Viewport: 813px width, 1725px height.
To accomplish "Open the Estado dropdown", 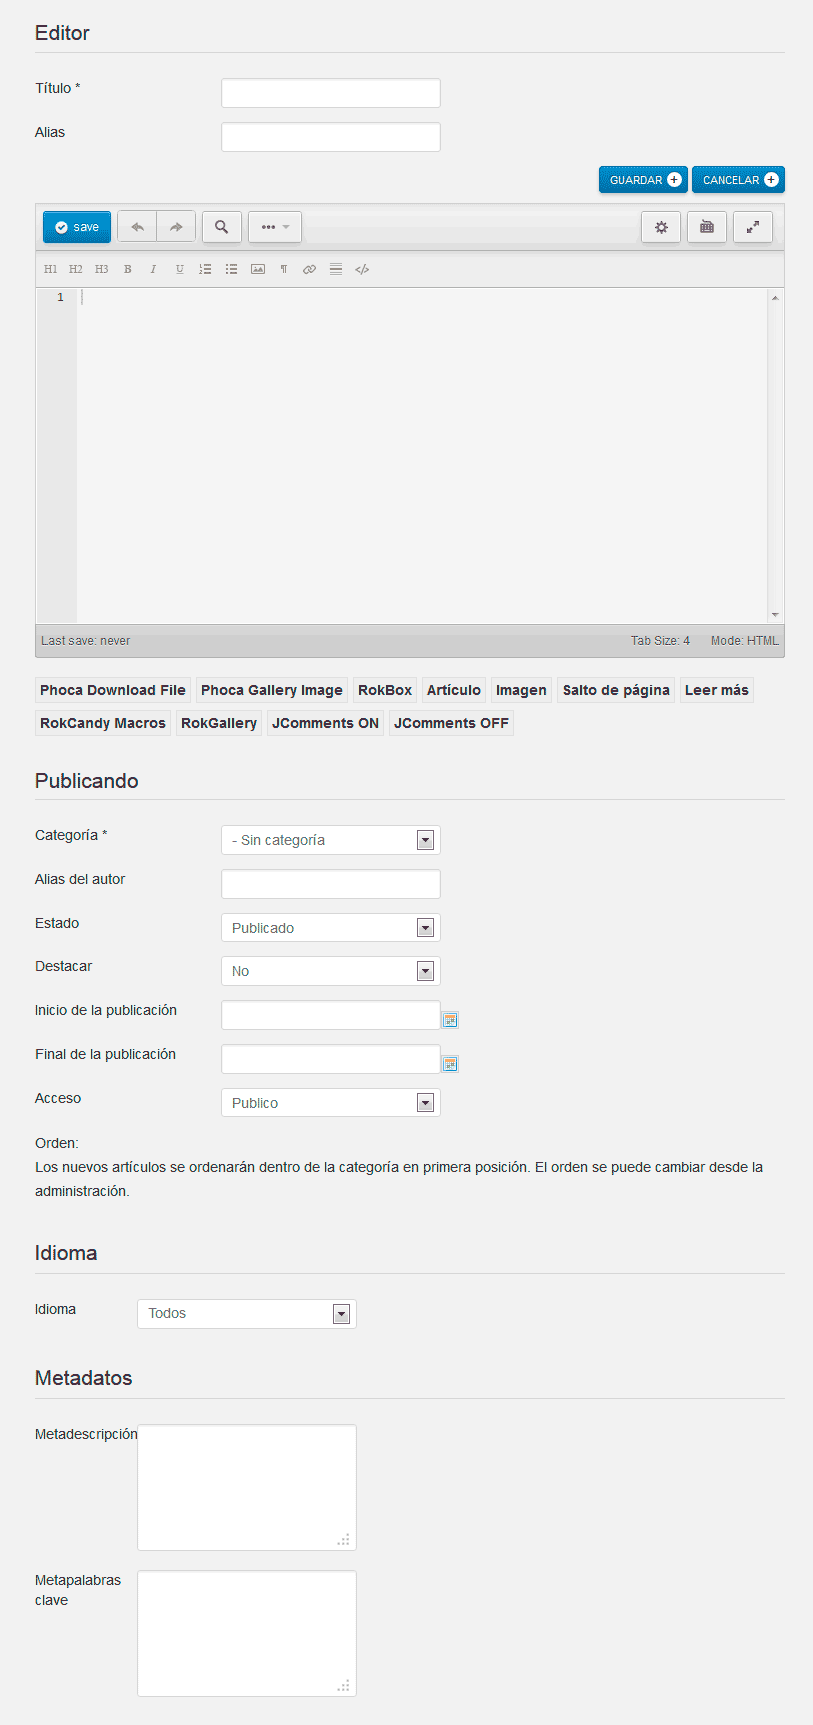I will (x=330, y=928).
